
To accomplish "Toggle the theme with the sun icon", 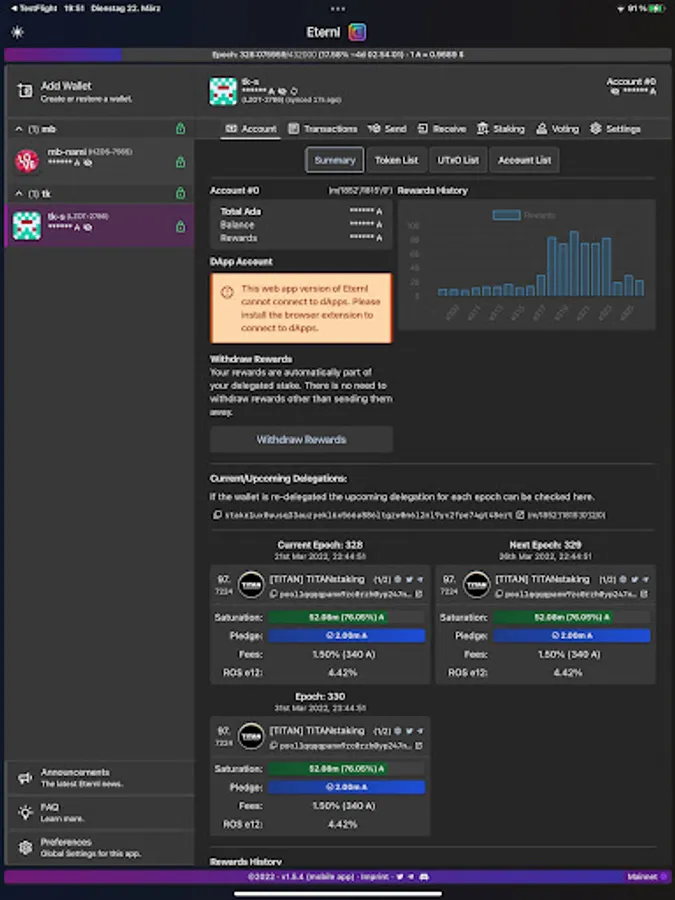I will [17, 32].
